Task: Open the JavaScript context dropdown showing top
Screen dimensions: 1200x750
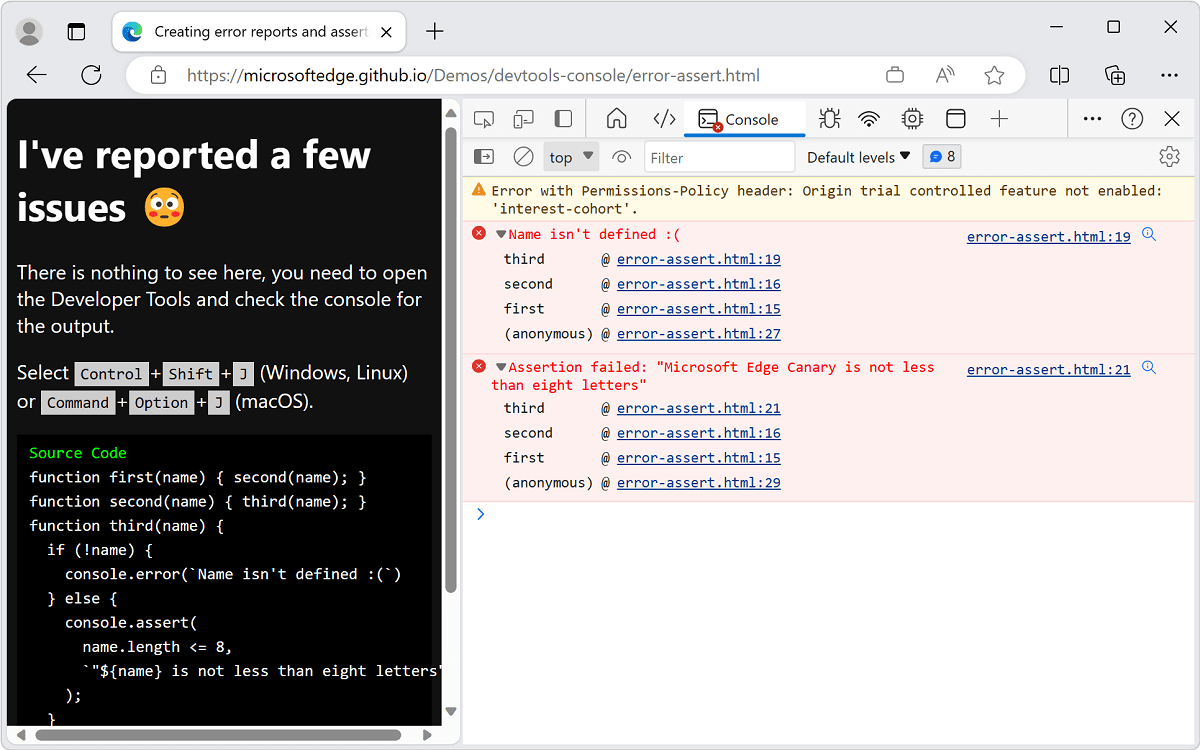Action: (x=570, y=156)
